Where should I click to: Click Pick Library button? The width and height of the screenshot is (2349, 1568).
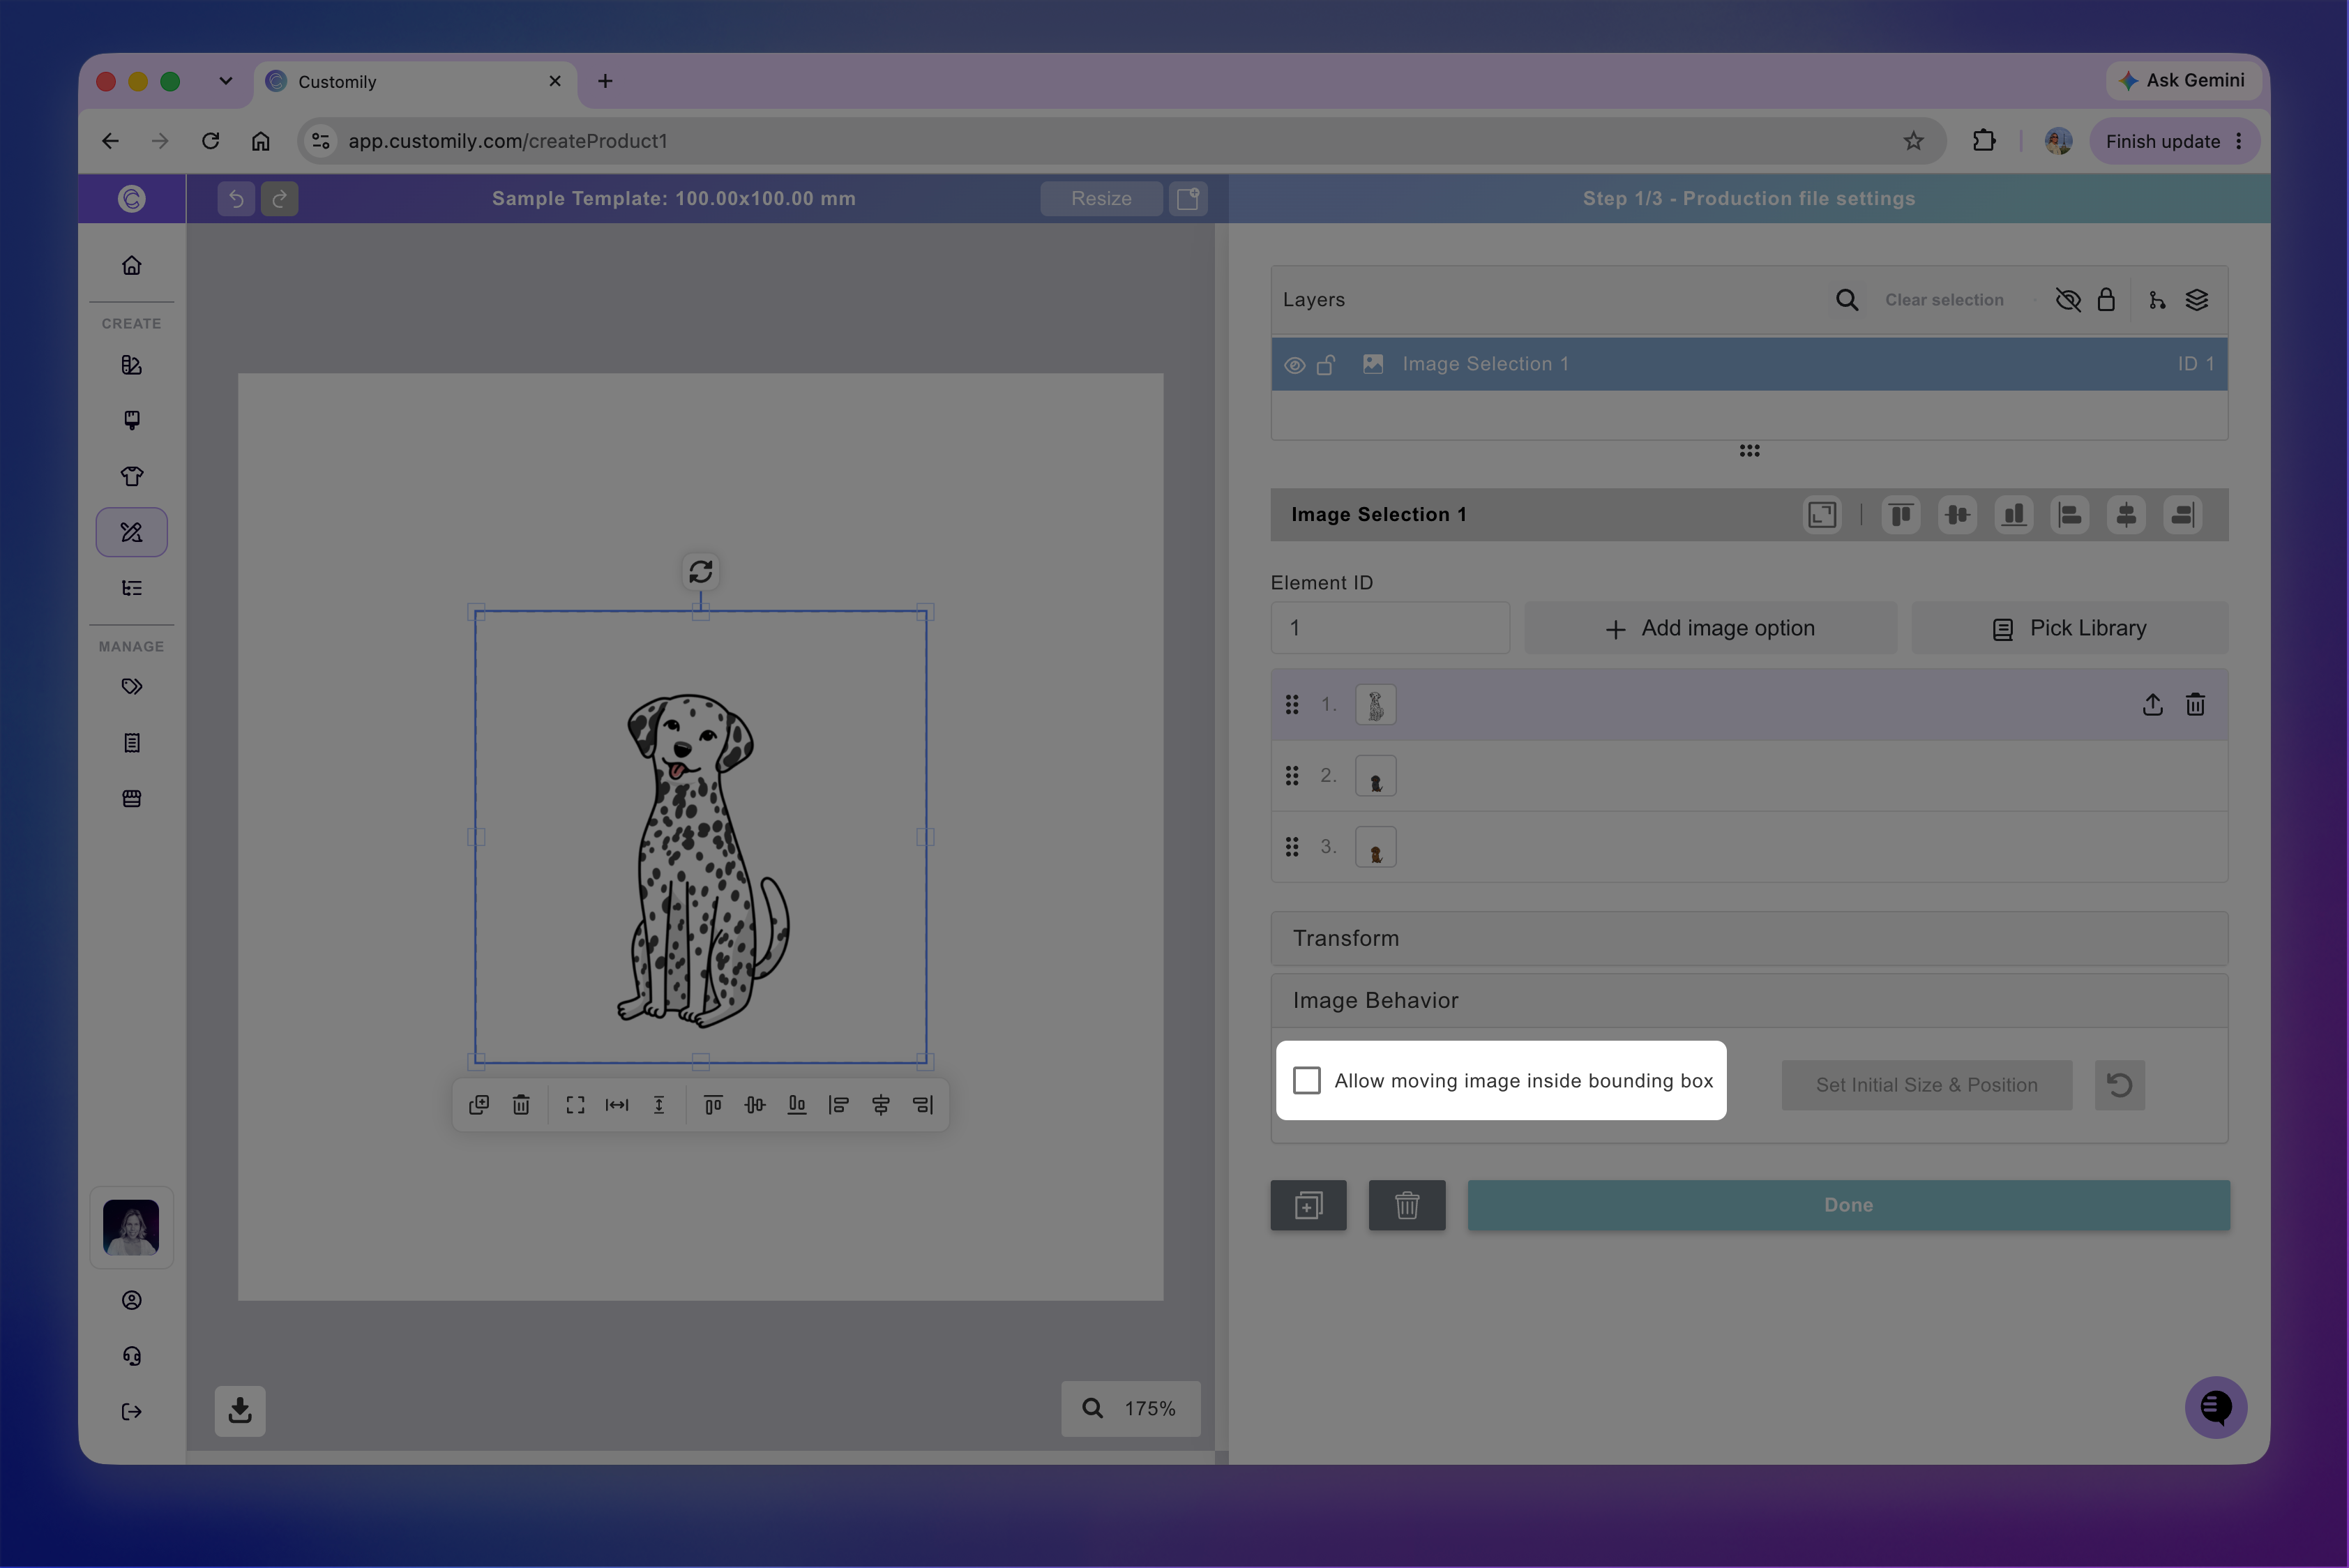(2069, 628)
